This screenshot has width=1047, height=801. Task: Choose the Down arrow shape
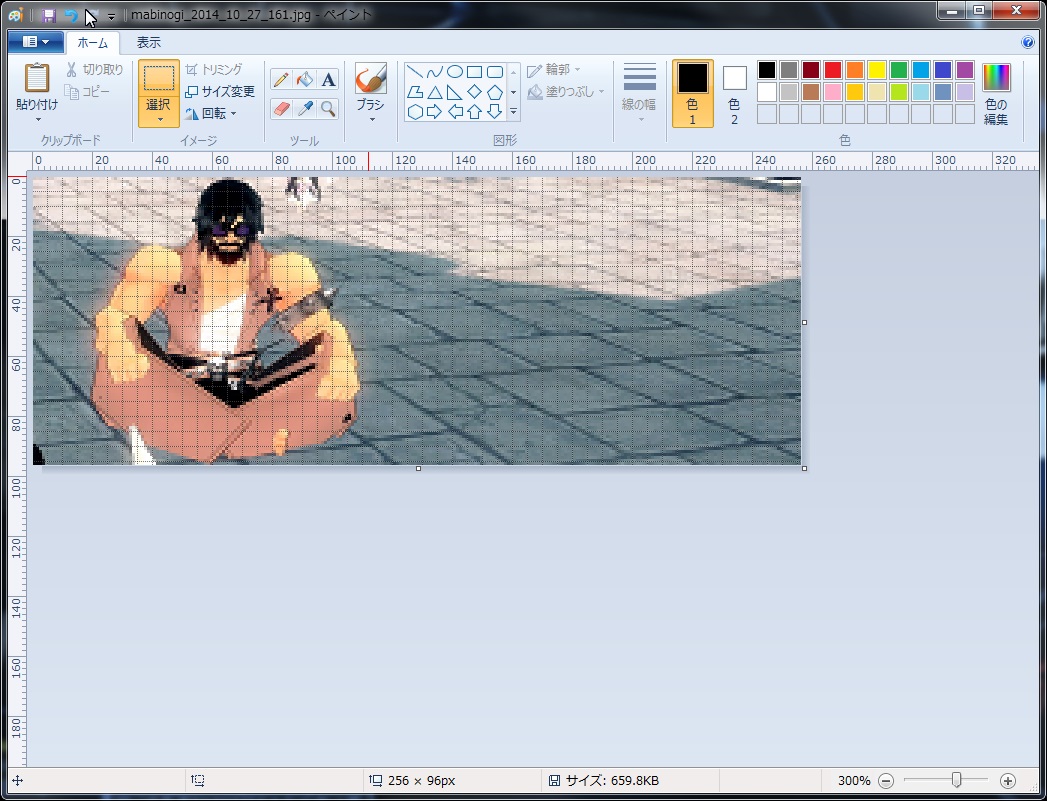tap(495, 111)
